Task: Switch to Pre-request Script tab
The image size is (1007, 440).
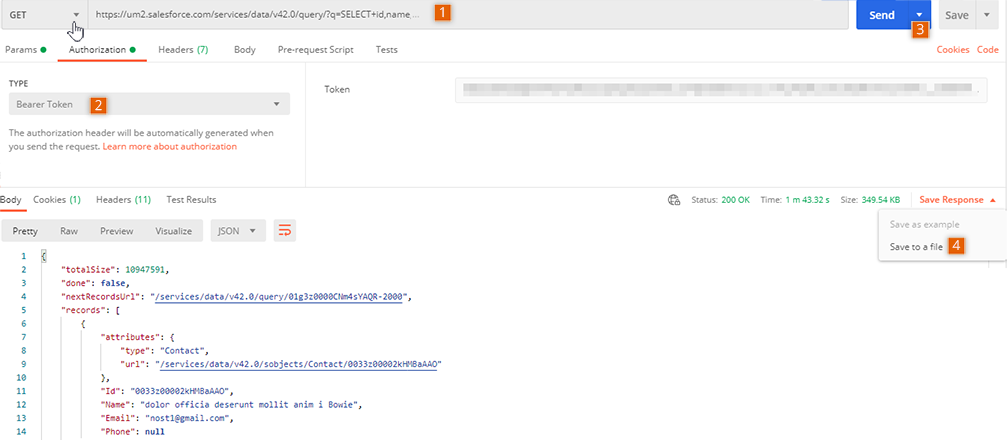Action: tap(315, 49)
